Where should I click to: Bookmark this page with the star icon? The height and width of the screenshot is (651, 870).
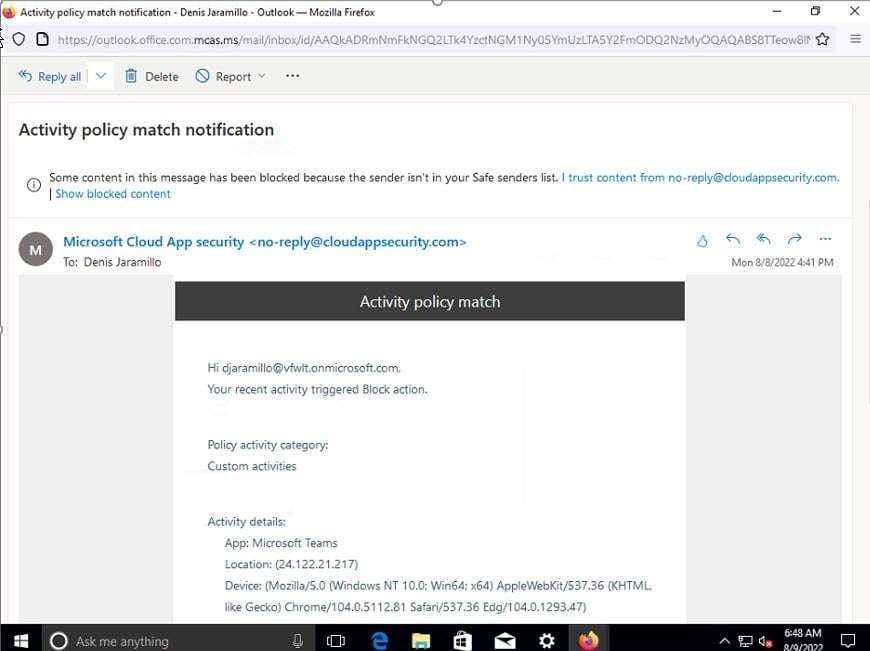pyautogui.click(x=822, y=39)
